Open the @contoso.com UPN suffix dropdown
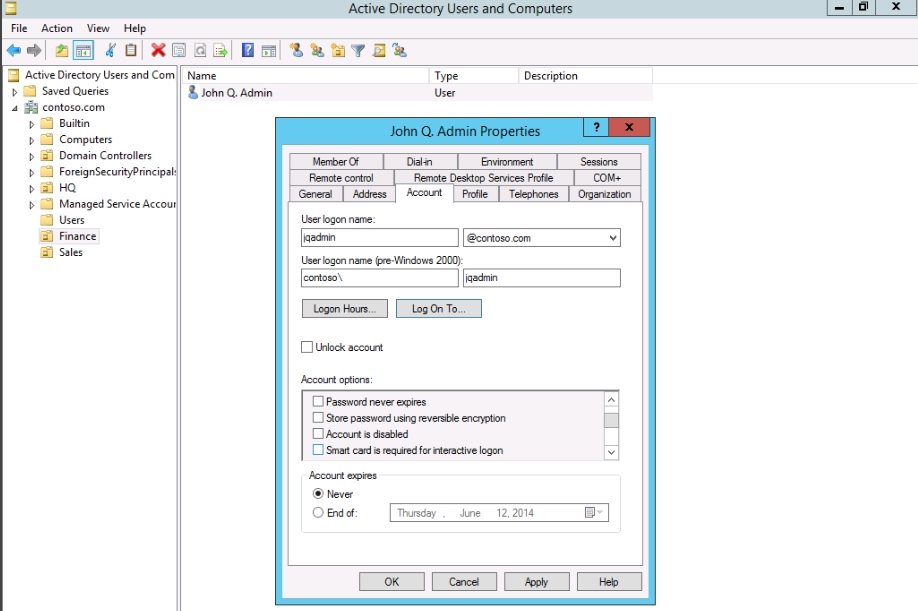This screenshot has width=918, height=611. (611, 238)
